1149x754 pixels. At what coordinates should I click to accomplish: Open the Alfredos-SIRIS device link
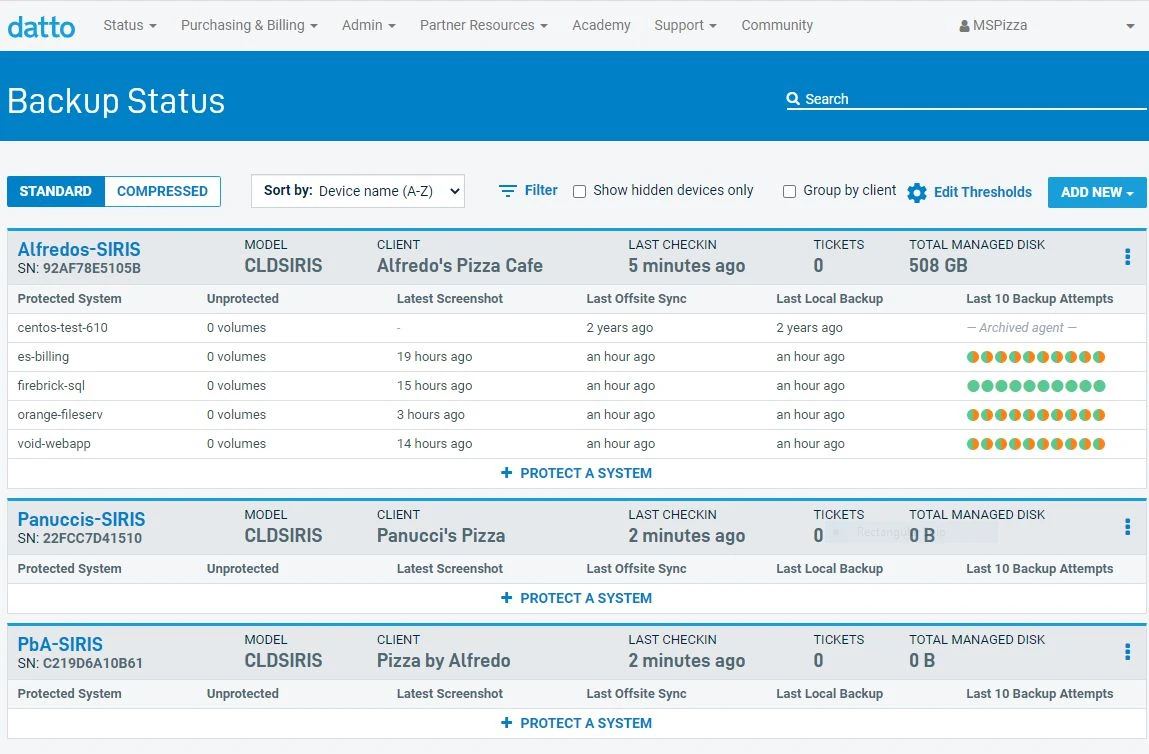(79, 249)
